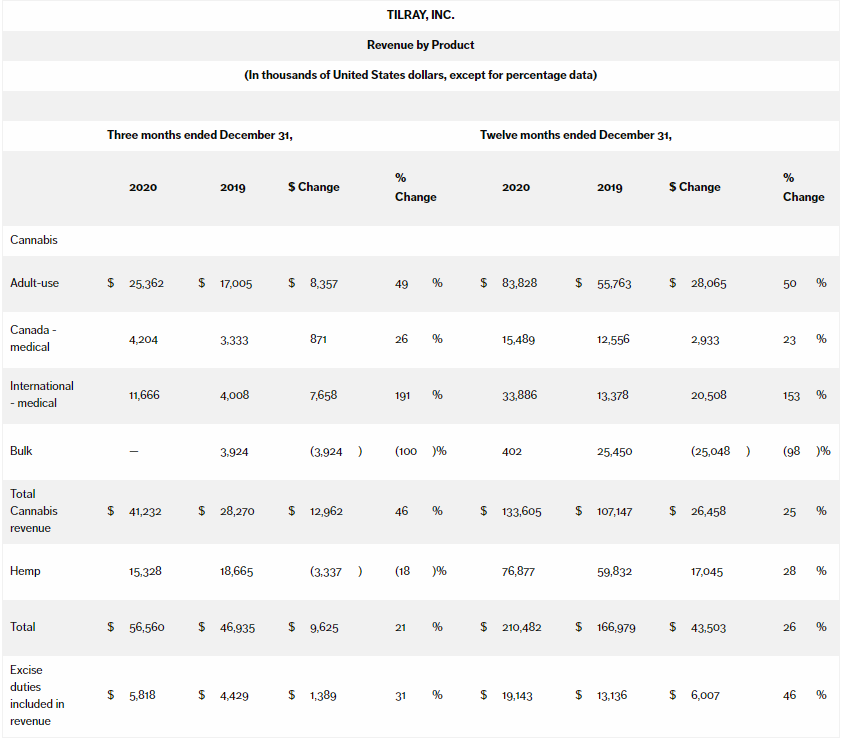Click the 'International - medical' row label
This screenshot has width=844, height=742.
(x=42, y=394)
